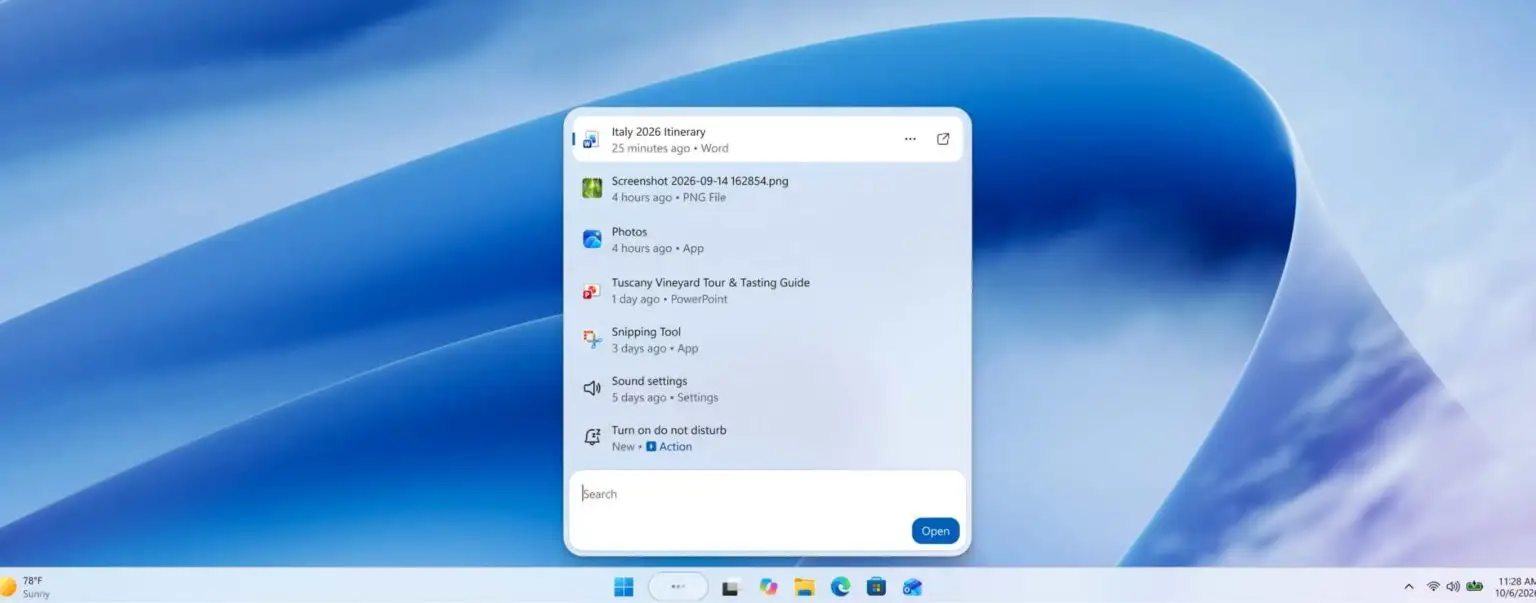The image size is (1536, 603).
Task: Click the three-dot more options icon
Action: 910,139
